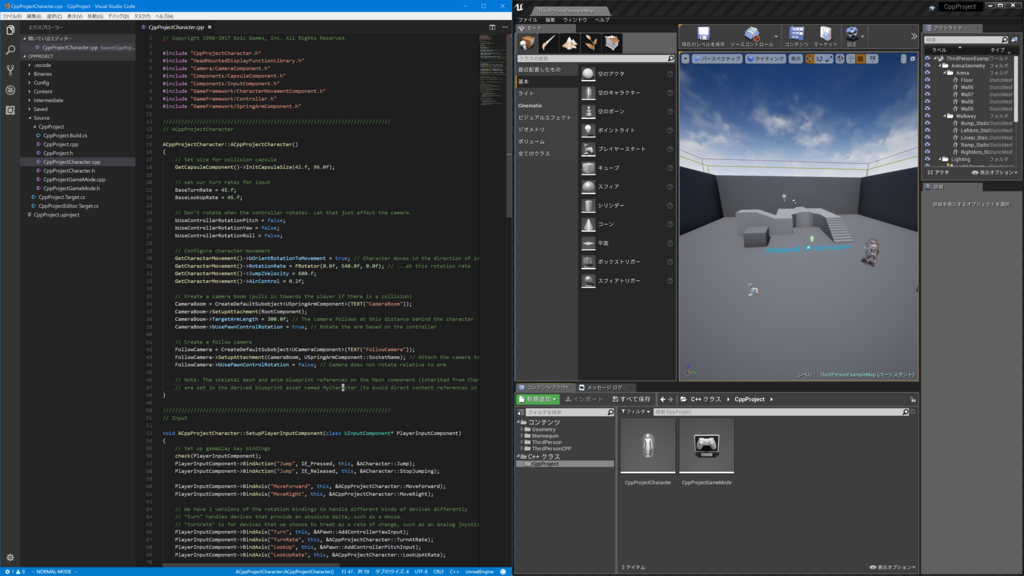
Task: Select the rotate gizmo tool in viewport
Action: 820,59
